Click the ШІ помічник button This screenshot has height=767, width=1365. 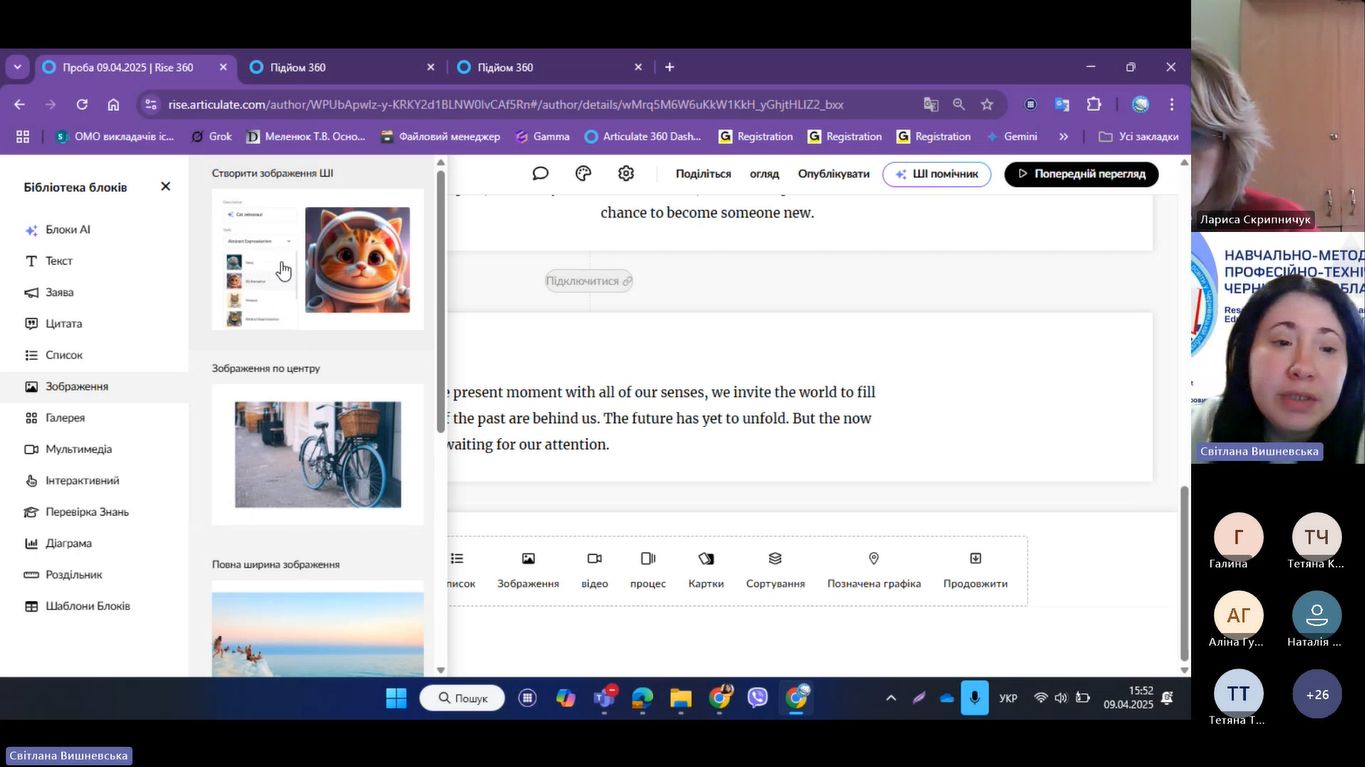tap(936, 174)
